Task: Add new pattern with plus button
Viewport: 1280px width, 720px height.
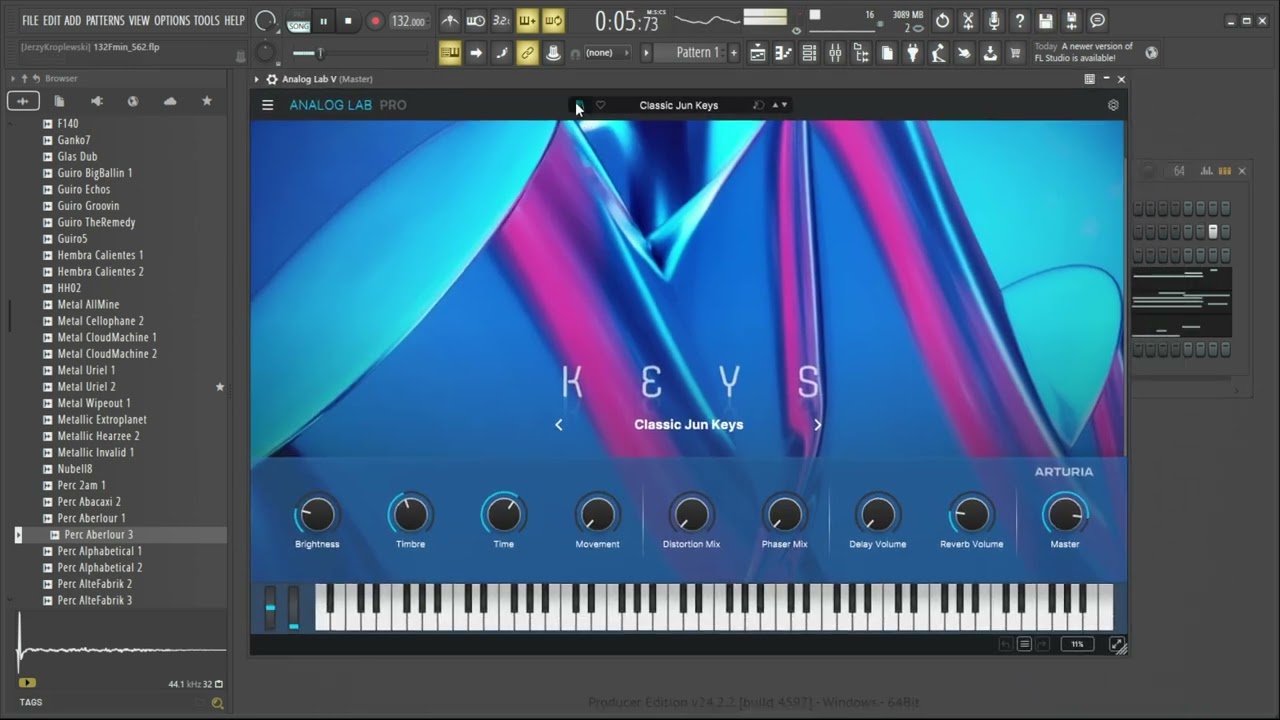Action: [x=734, y=53]
